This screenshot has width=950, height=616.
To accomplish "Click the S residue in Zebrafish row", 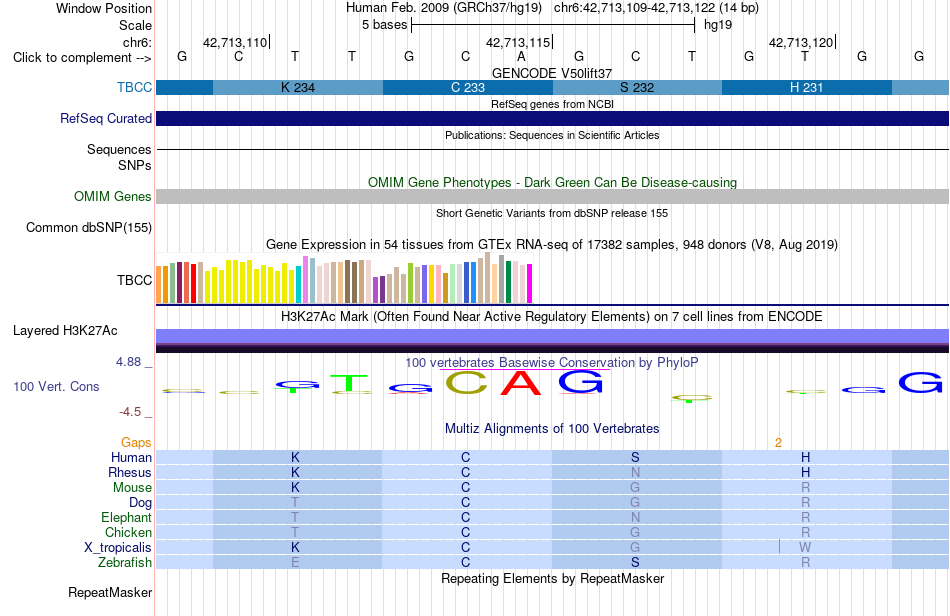I will [635, 562].
